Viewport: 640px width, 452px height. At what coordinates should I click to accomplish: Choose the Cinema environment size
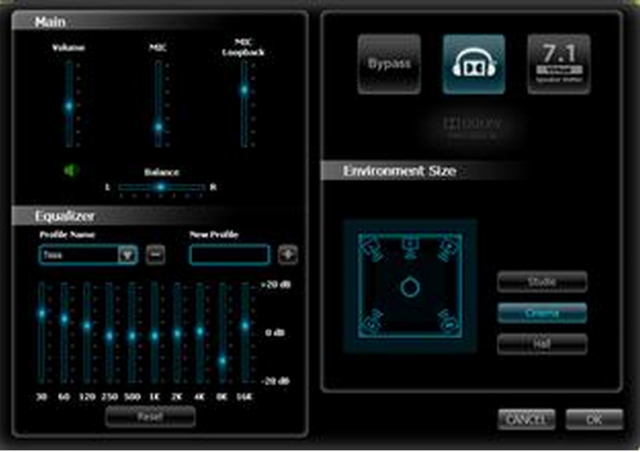[542, 313]
